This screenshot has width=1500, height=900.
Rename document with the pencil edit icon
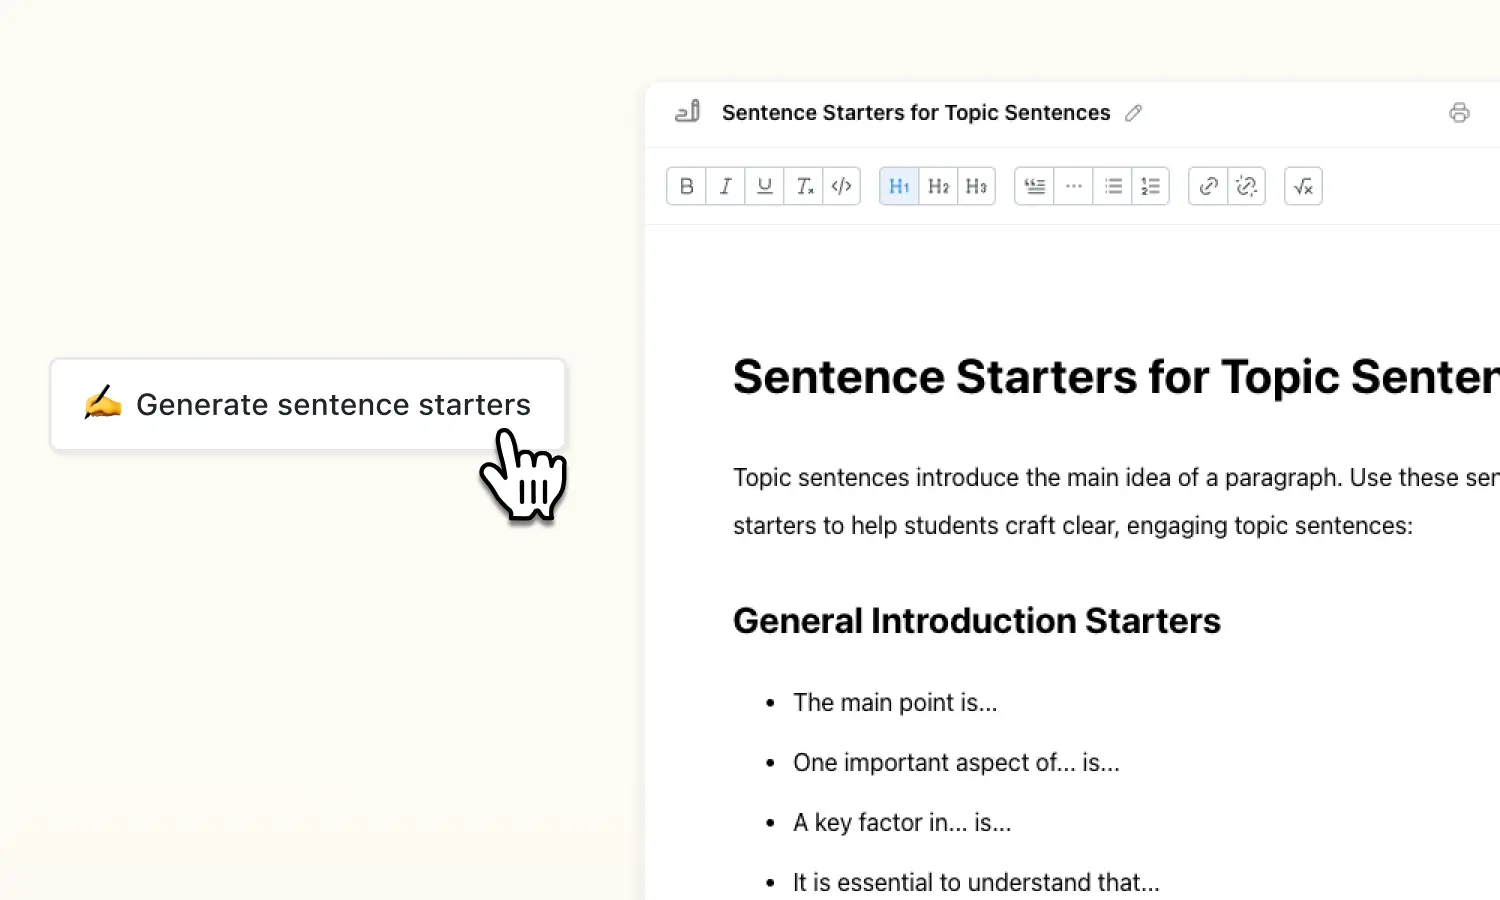pos(1134,113)
